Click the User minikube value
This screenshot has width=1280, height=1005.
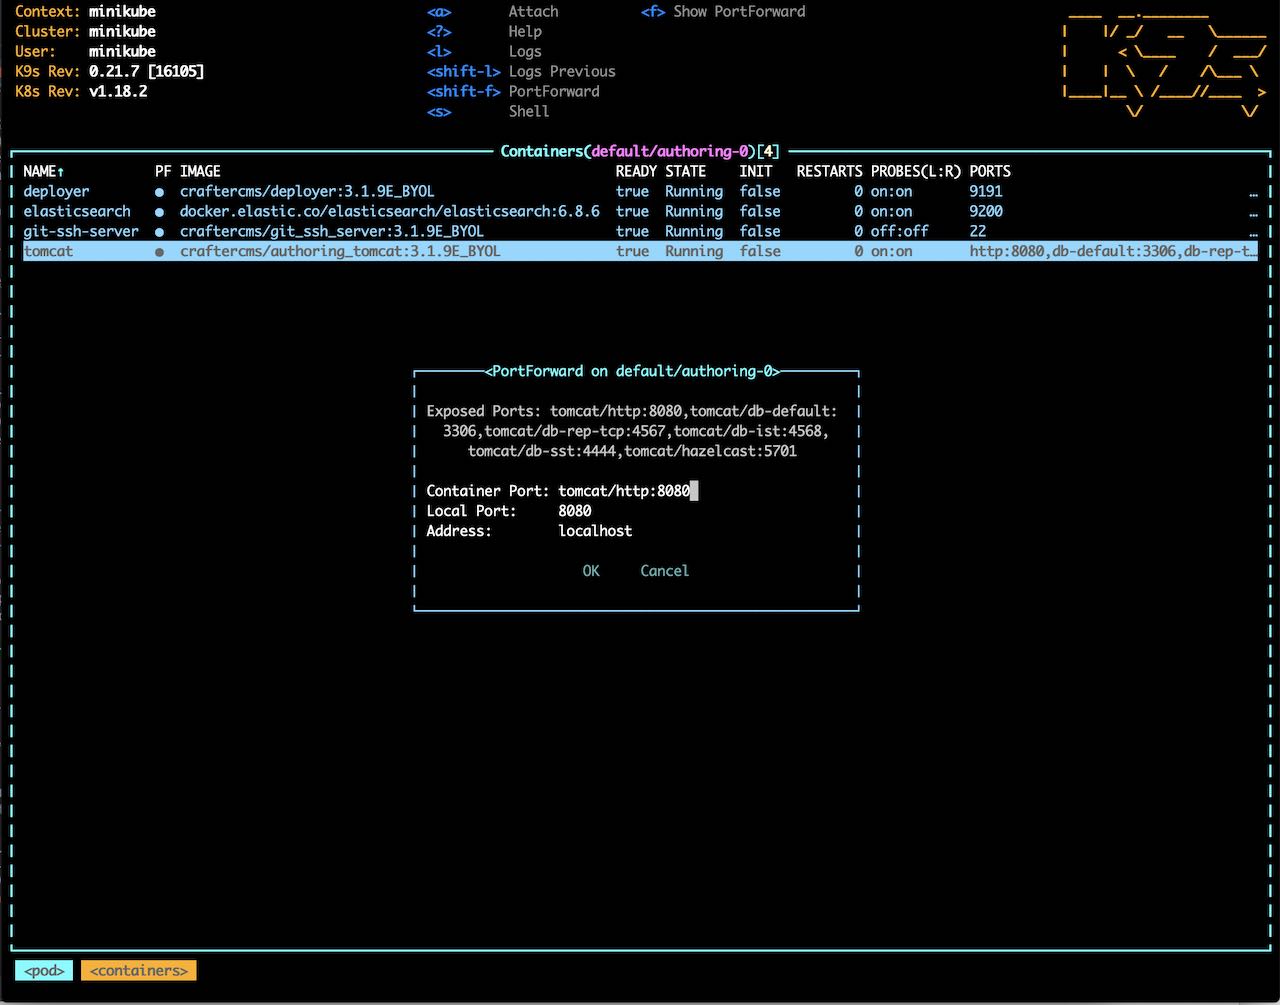[122, 51]
